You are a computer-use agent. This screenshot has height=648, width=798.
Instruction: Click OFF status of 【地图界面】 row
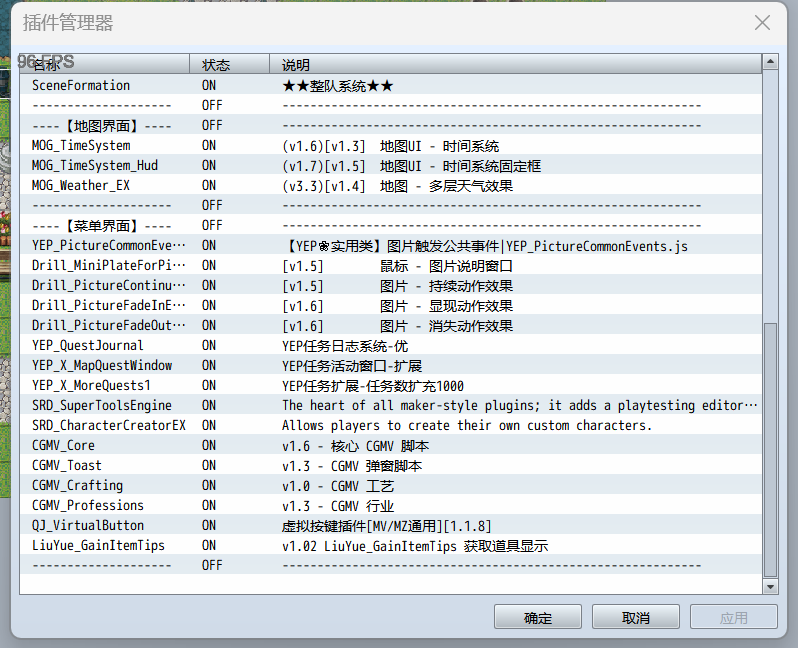[212, 125]
